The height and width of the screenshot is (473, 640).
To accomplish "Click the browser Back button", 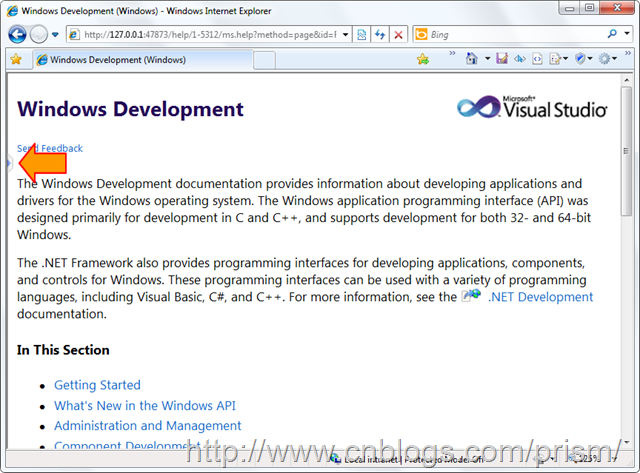I will point(17,34).
